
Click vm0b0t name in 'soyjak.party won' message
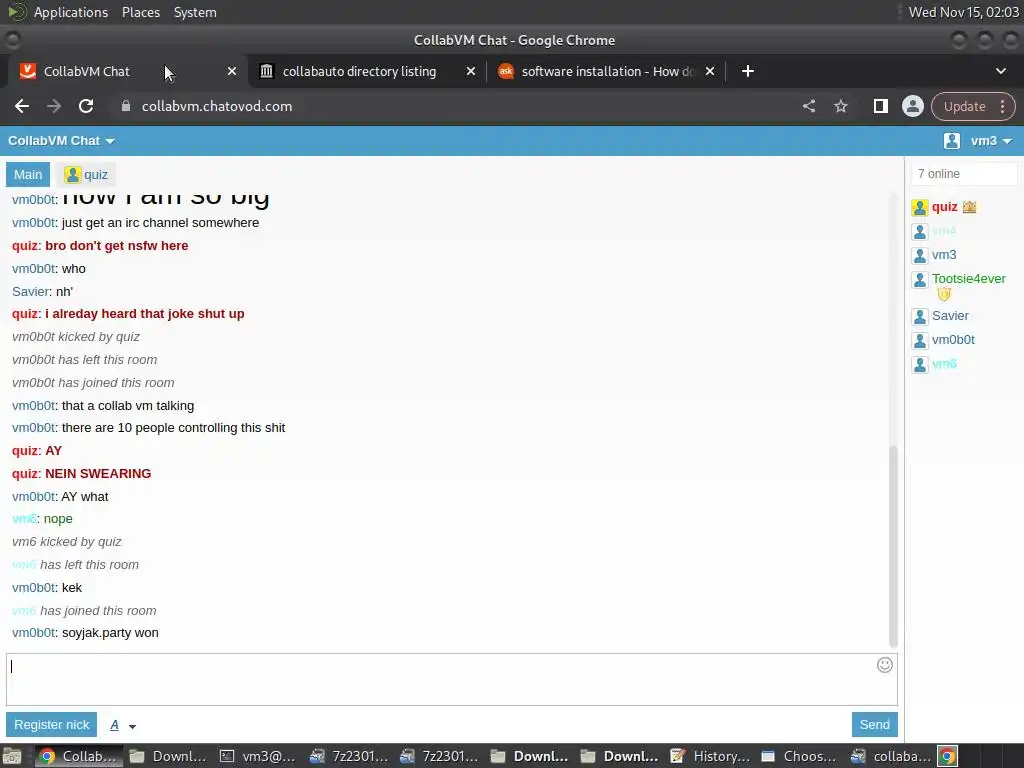click(x=33, y=633)
